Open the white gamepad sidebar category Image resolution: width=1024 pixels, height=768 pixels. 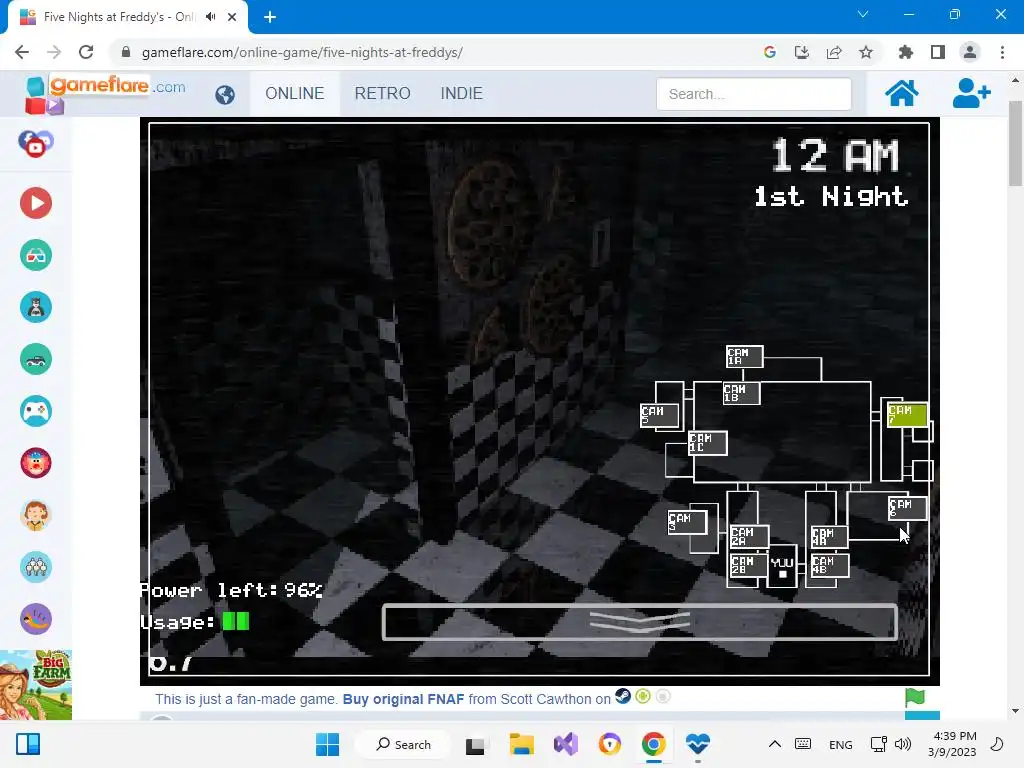[x=36, y=411]
